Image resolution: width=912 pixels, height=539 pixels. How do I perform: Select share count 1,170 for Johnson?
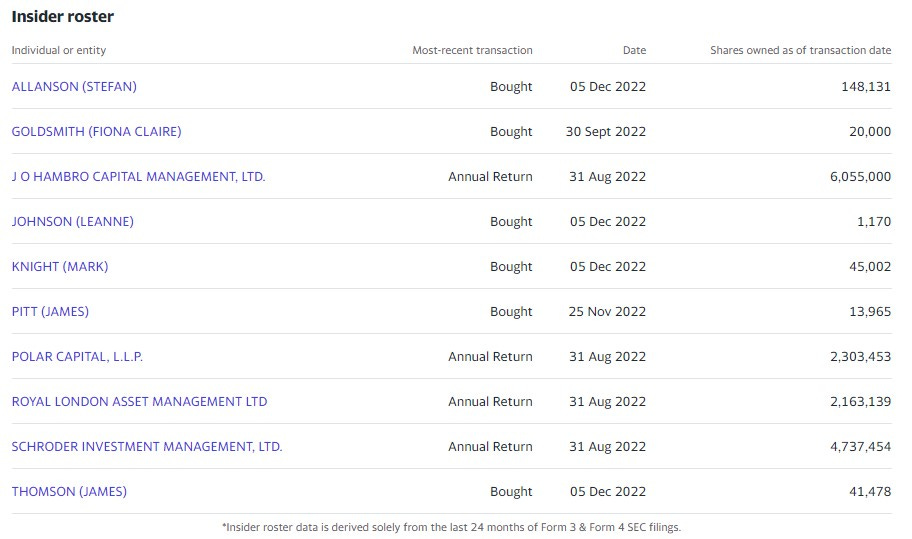click(x=874, y=222)
